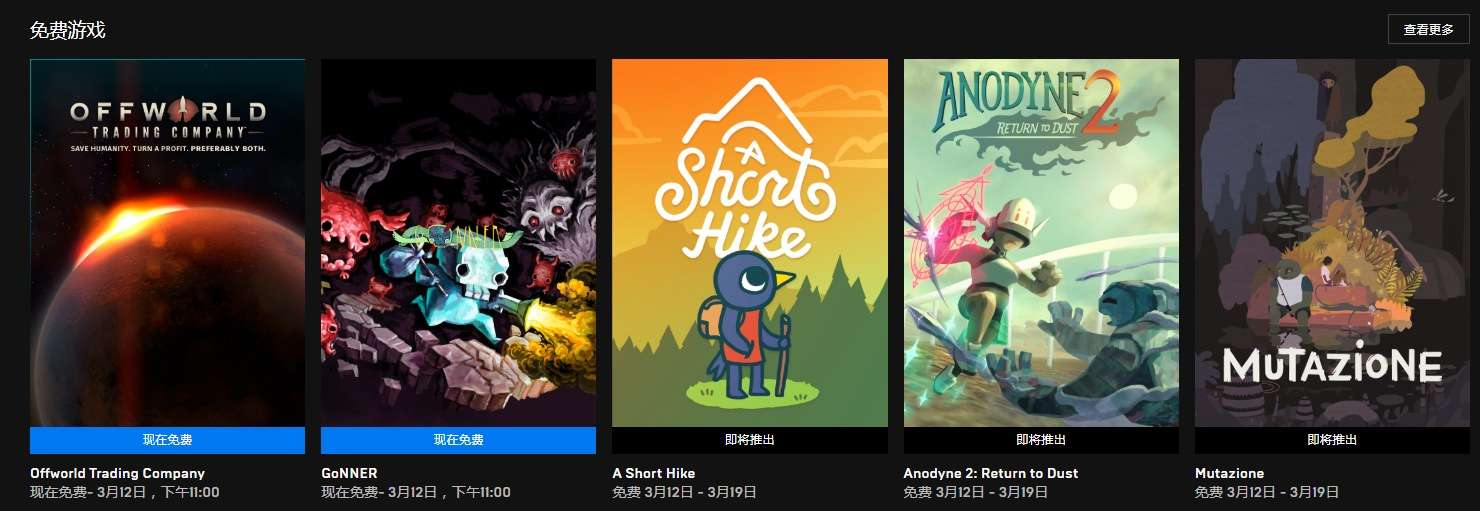Open the Mutazione title link

1229,473
